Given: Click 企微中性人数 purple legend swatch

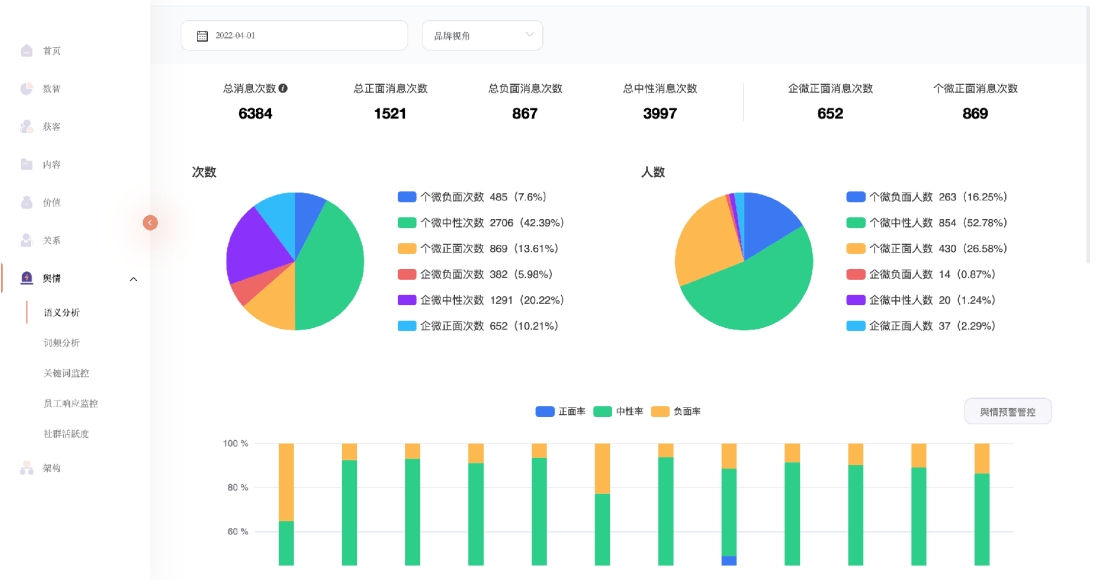Looking at the screenshot, I should [x=855, y=300].
